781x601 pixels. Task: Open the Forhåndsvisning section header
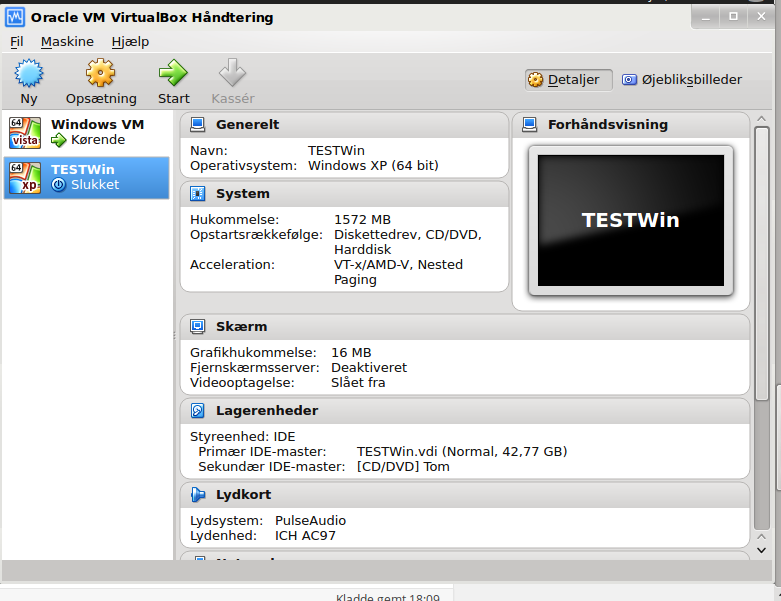point(631,124)
